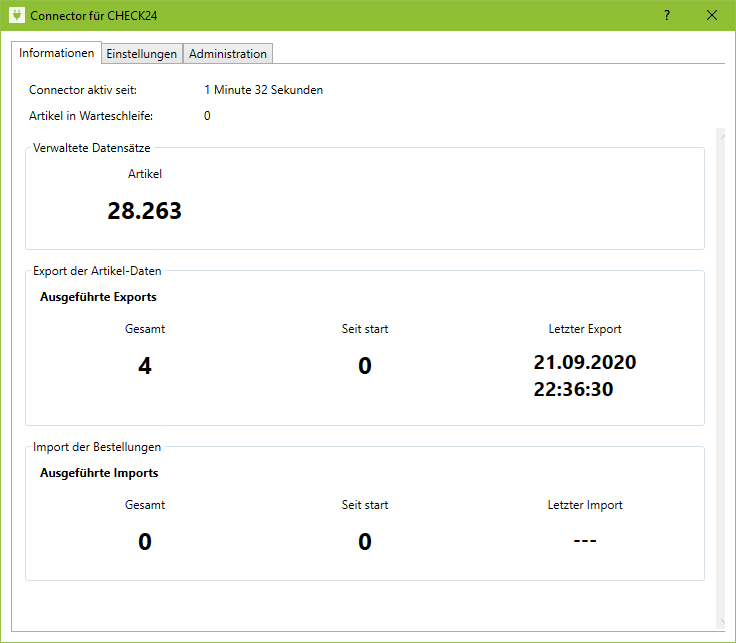Open the Einstellungen tab
Viewport: 736px width, 643px height.
coord(142,54)
